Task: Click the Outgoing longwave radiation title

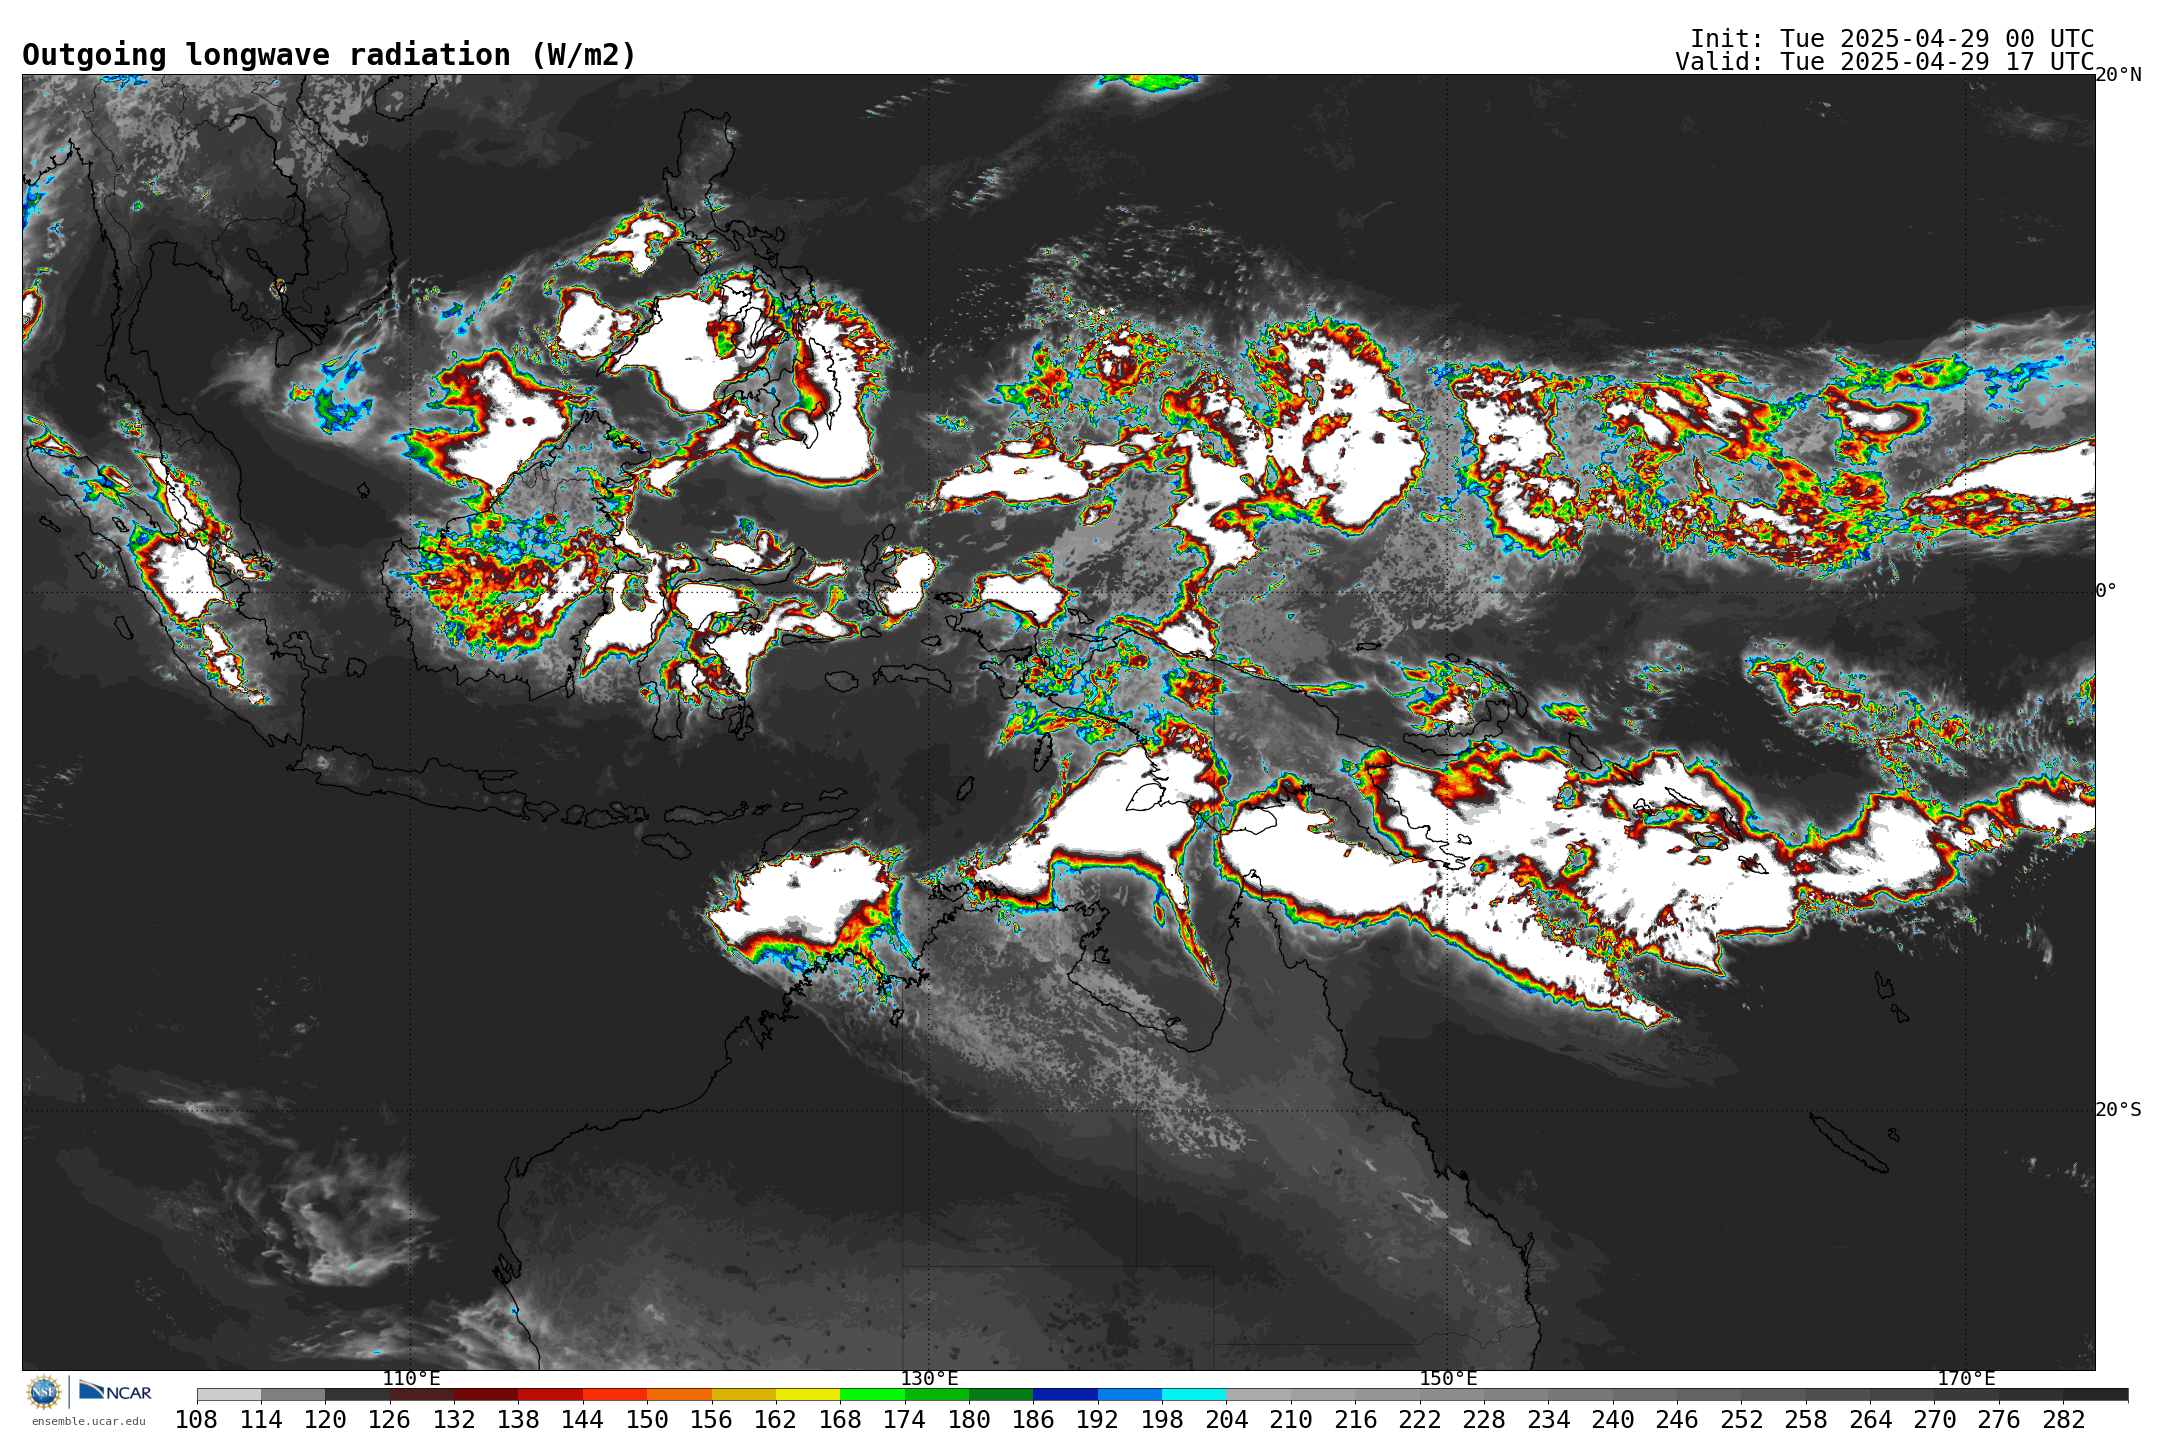Action: (329, 55)
